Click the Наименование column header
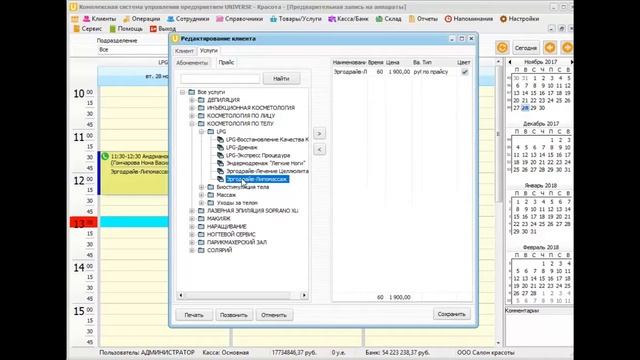 pyautogui.click(x=349, y=62)
